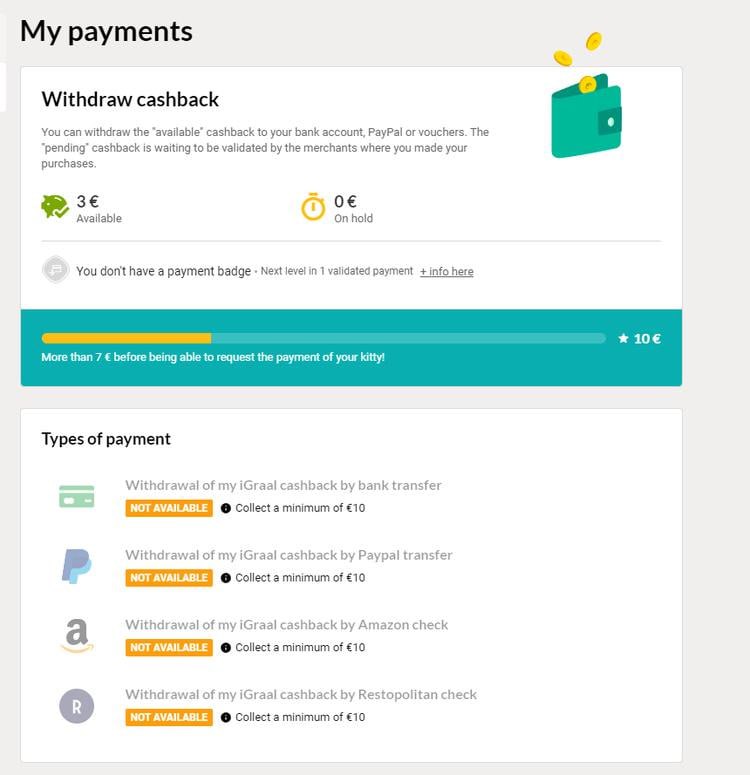
Task: Open the '+ info here' link
Action: (446, 271)
